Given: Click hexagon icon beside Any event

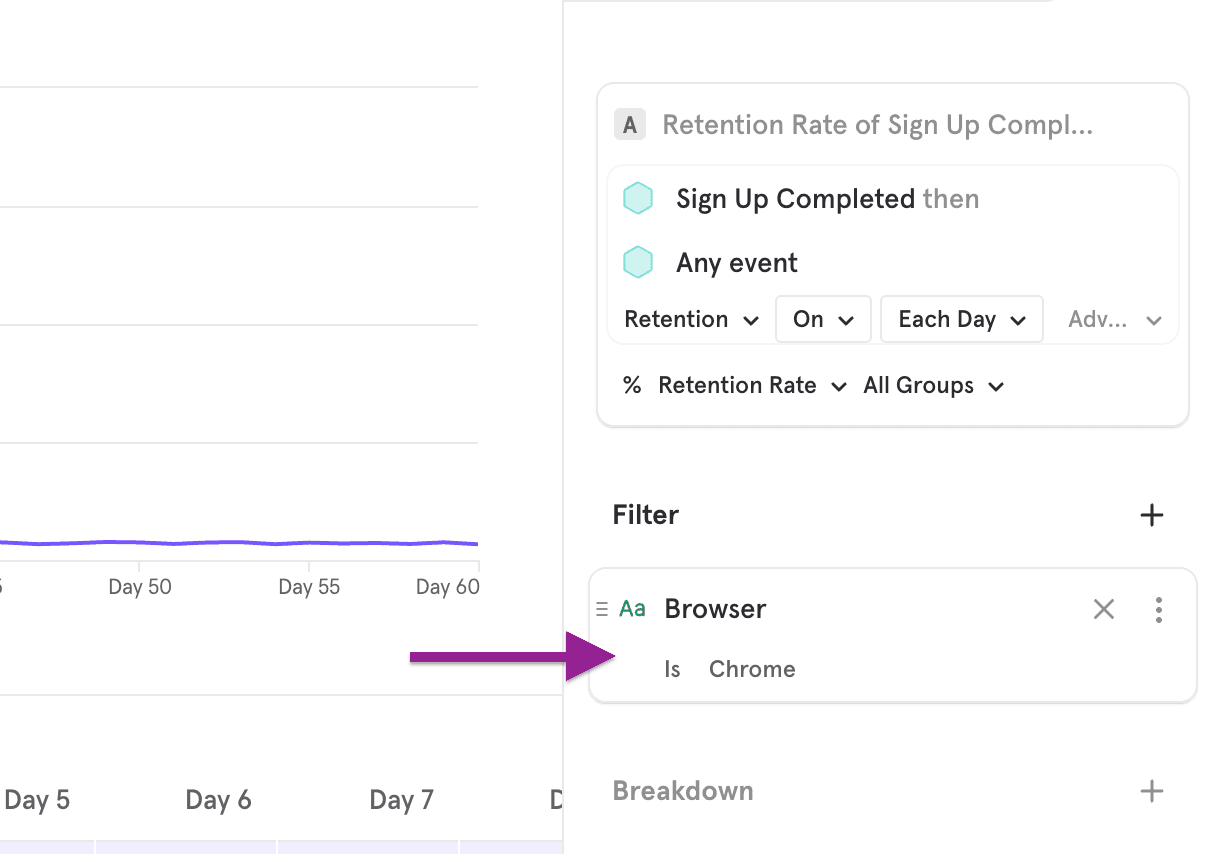Looking at the screenshot, I should [638, 263].
